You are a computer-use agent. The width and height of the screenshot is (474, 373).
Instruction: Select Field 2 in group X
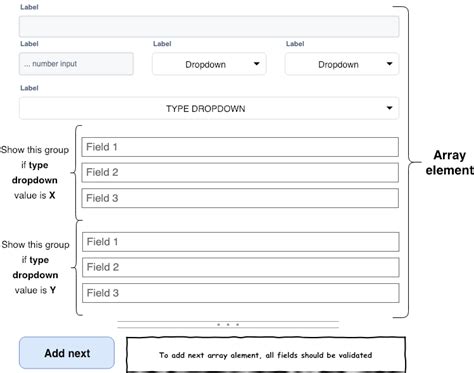(240, 172)
